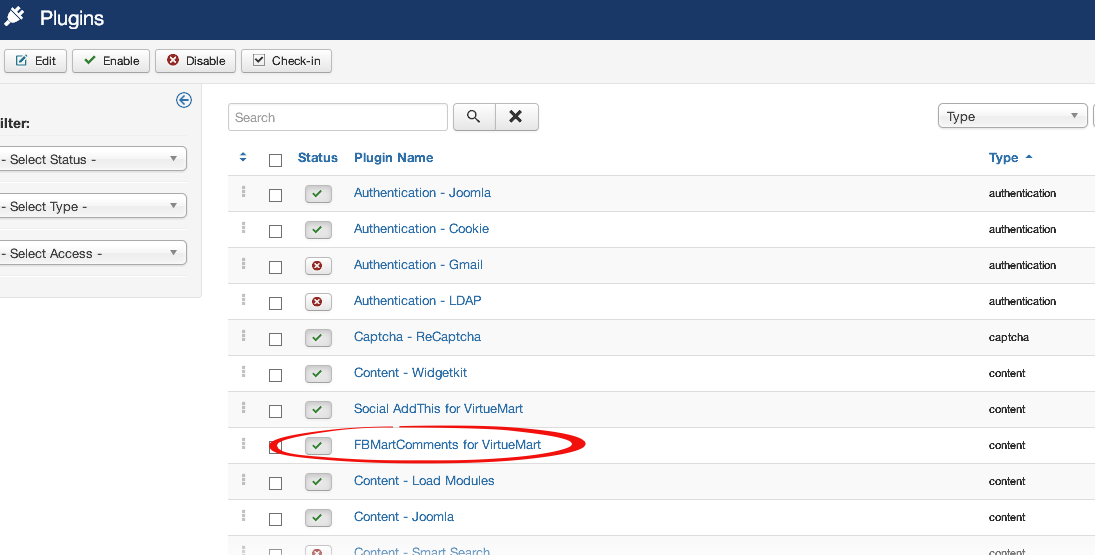Toggle status of Authentication - Gmail plugin
Screen dimensions: 1095x555
pos(318,266)
